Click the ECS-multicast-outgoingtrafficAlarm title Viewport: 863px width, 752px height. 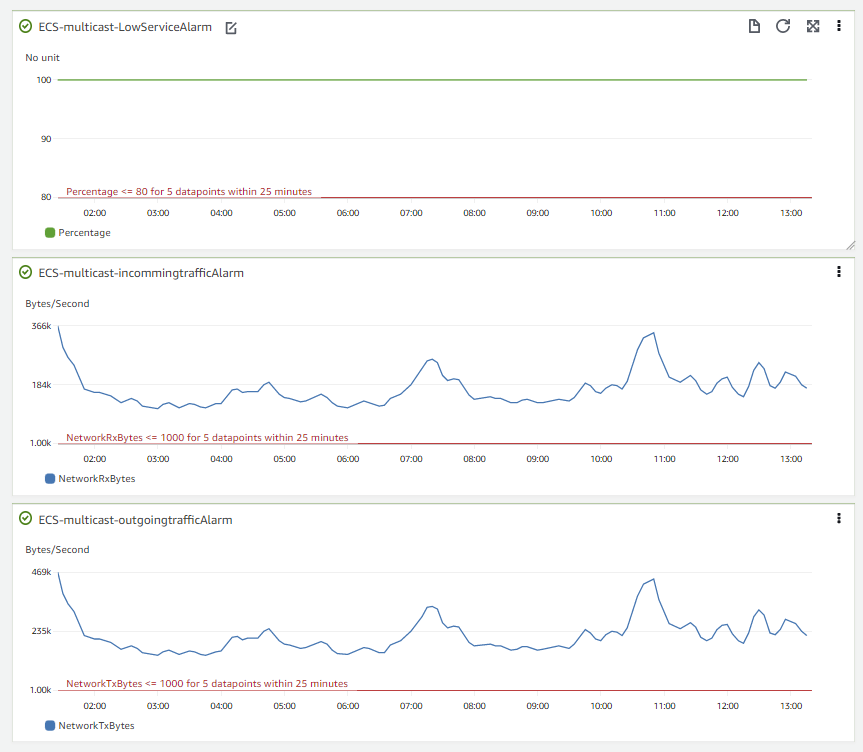(x=135, y=519)
